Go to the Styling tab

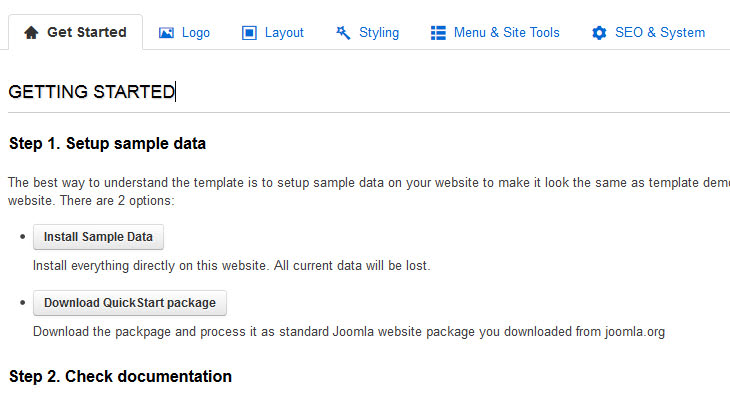tap(379, 33)
